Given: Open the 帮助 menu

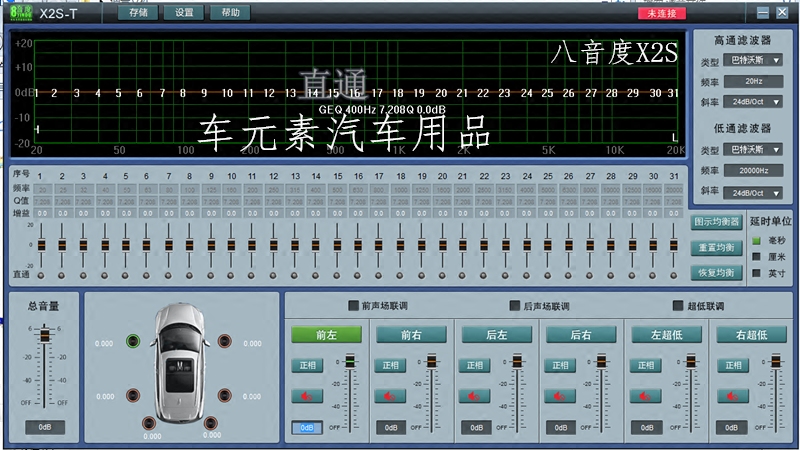Looking at the screenshot, I should [x=230, y=13].
